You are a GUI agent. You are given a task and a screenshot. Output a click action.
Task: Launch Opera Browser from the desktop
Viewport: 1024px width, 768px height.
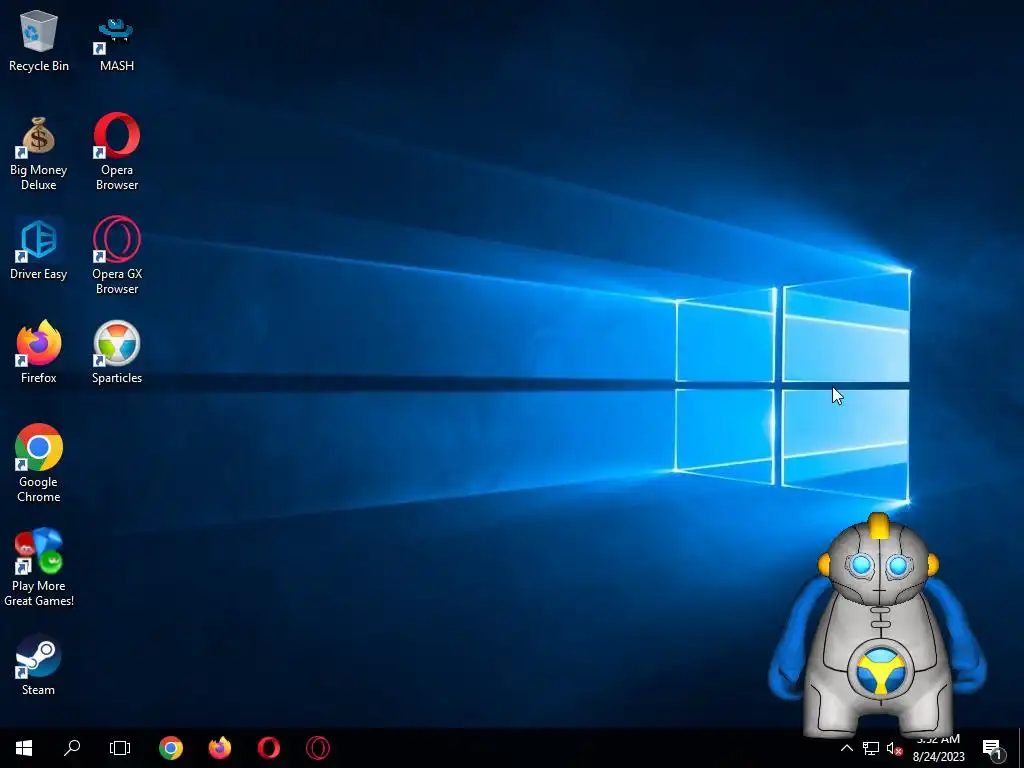117,153
